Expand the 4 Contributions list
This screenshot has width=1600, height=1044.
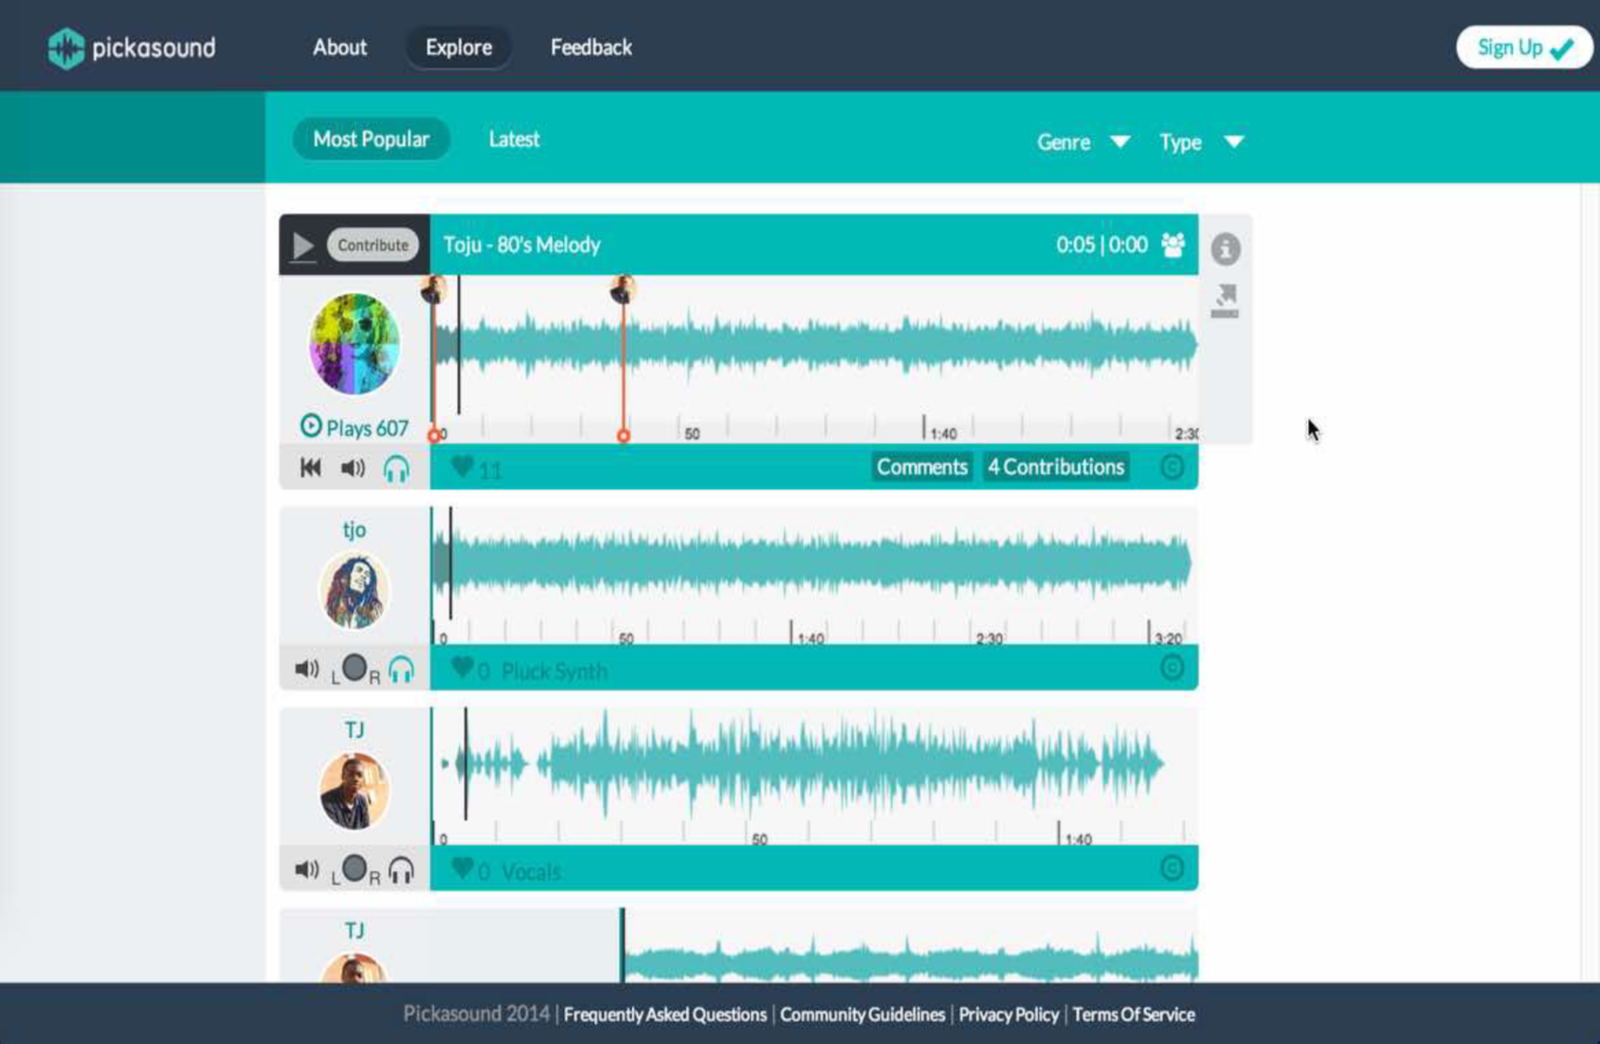point(1056,467)
